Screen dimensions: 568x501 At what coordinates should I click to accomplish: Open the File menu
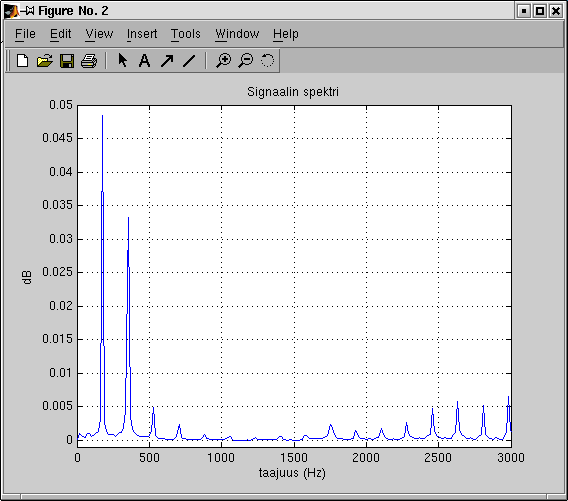(x=25, y=34)
